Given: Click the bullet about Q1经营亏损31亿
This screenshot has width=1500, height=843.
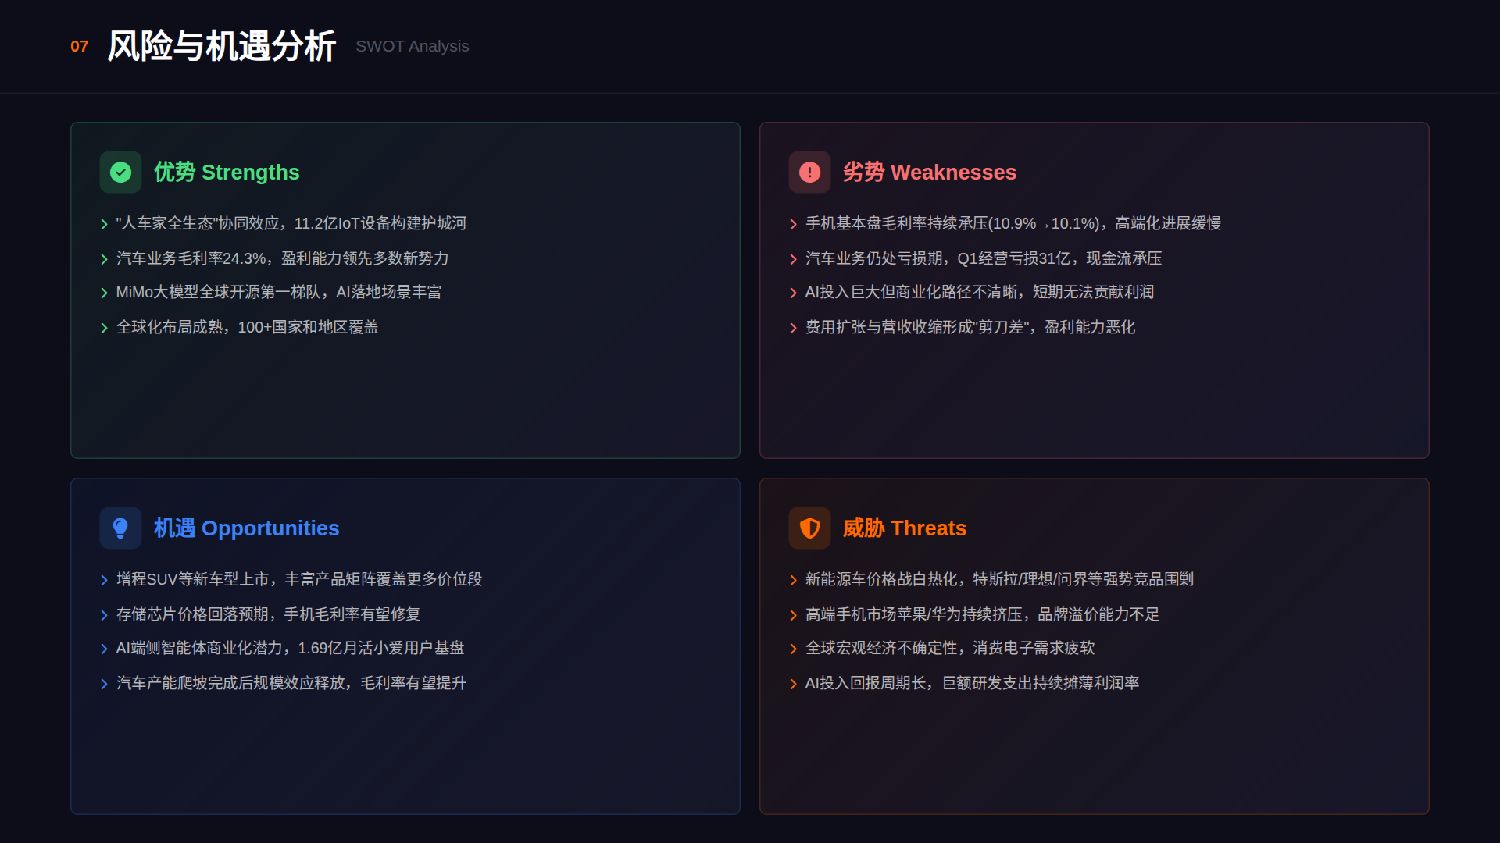Looking at the screenshot, I should [x=984, y=258].
